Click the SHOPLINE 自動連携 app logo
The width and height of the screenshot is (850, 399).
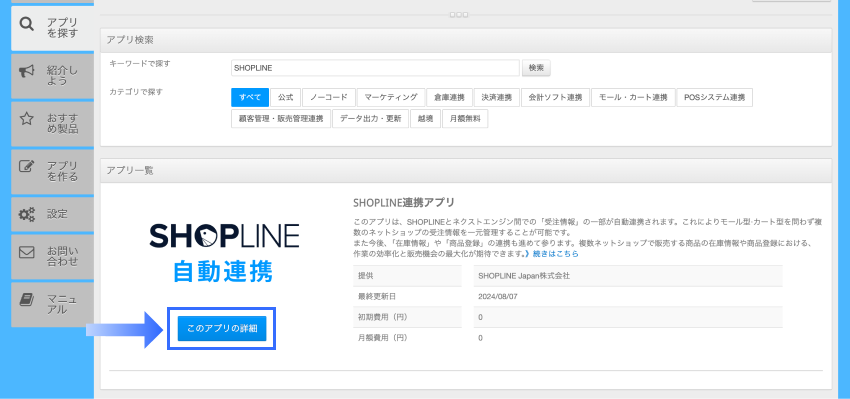(x=223, y=253)
